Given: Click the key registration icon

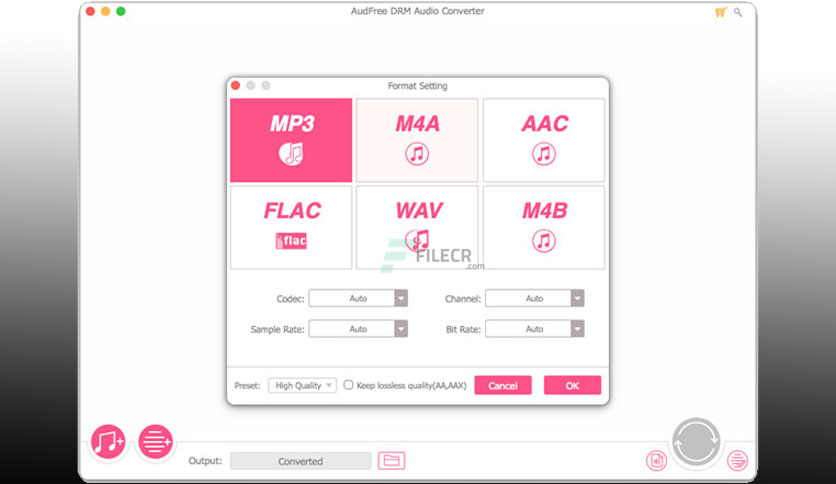Looking at the screenshot, I should [x=738, y=12].
